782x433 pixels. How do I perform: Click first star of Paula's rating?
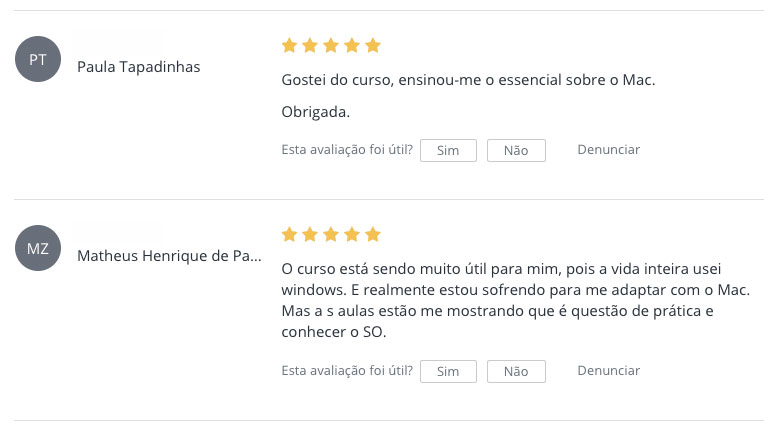[289, 46]
